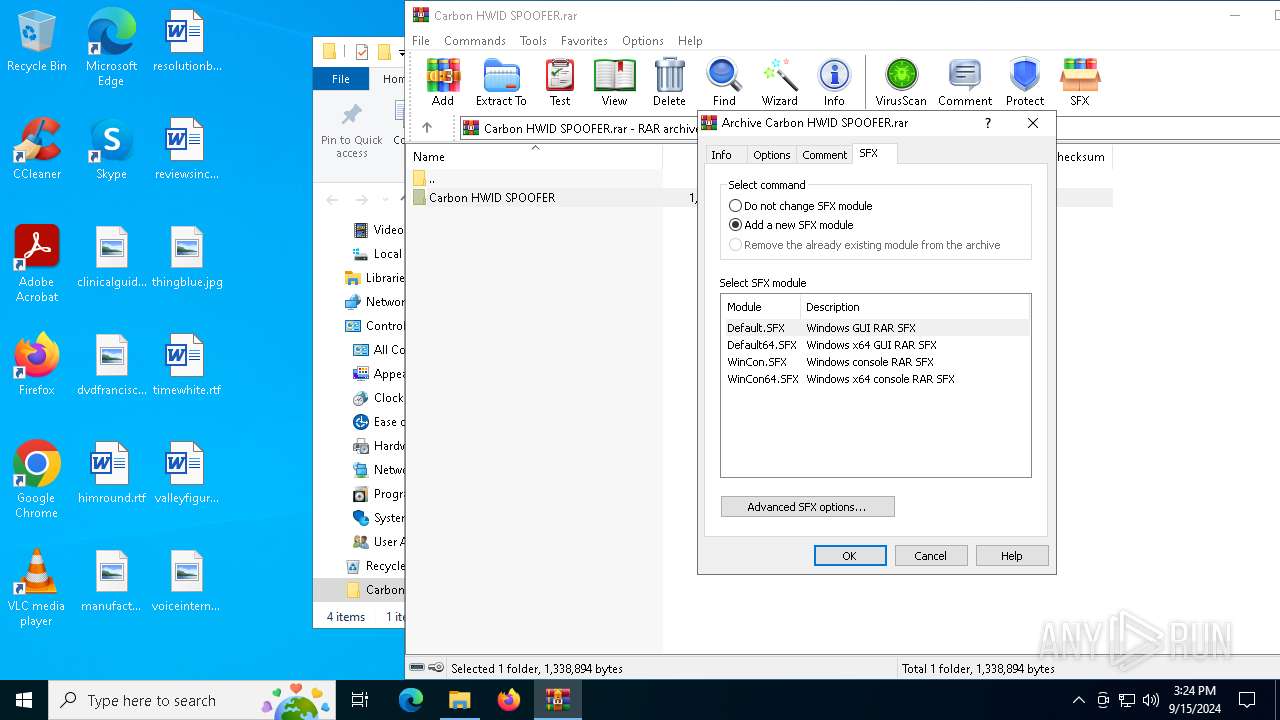Open Recycle Bin on the desktop
The width and height of the screenshot is (1280, 720).
pyautogui.click(x=37, y=42)
